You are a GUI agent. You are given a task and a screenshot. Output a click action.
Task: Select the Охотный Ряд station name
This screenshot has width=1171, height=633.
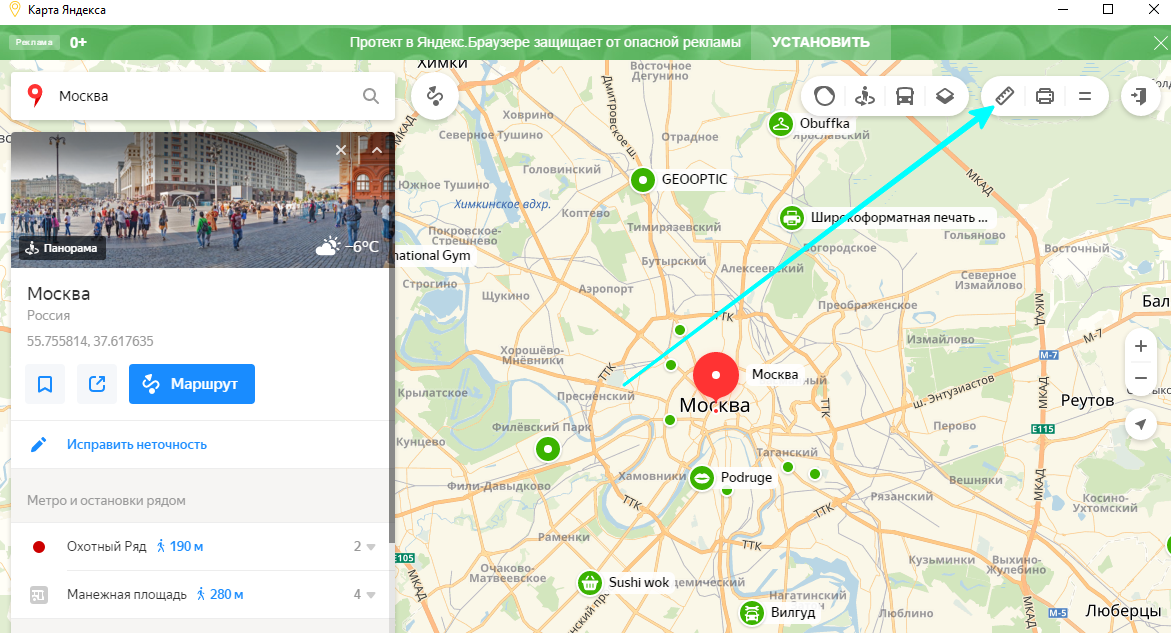(107, 546)
